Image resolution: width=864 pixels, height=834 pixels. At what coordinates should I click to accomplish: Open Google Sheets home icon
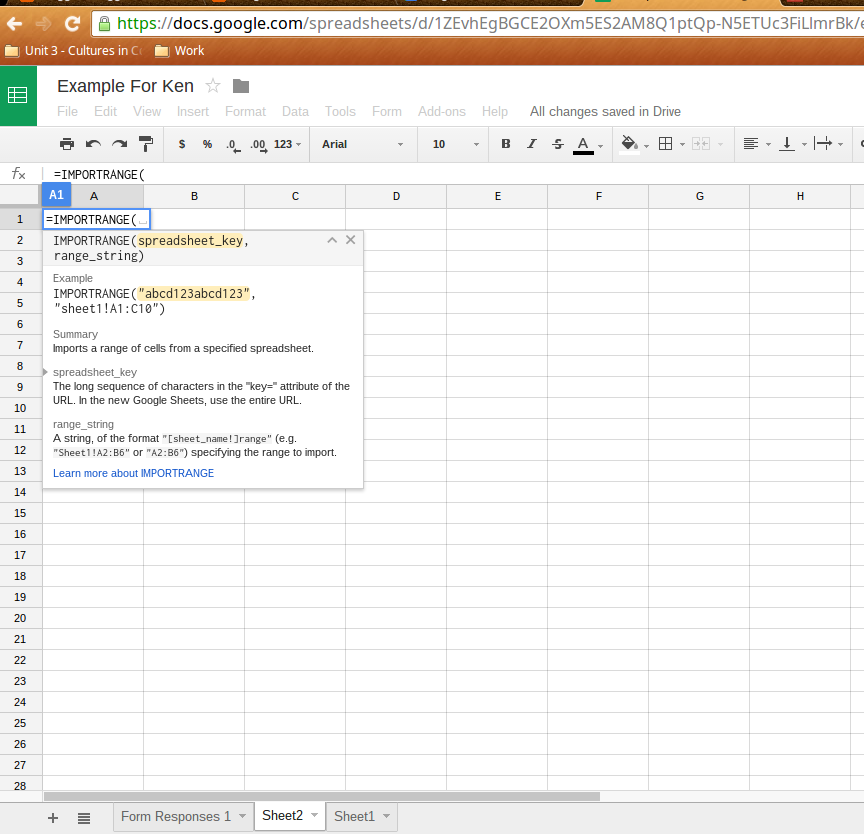(18, 95)
